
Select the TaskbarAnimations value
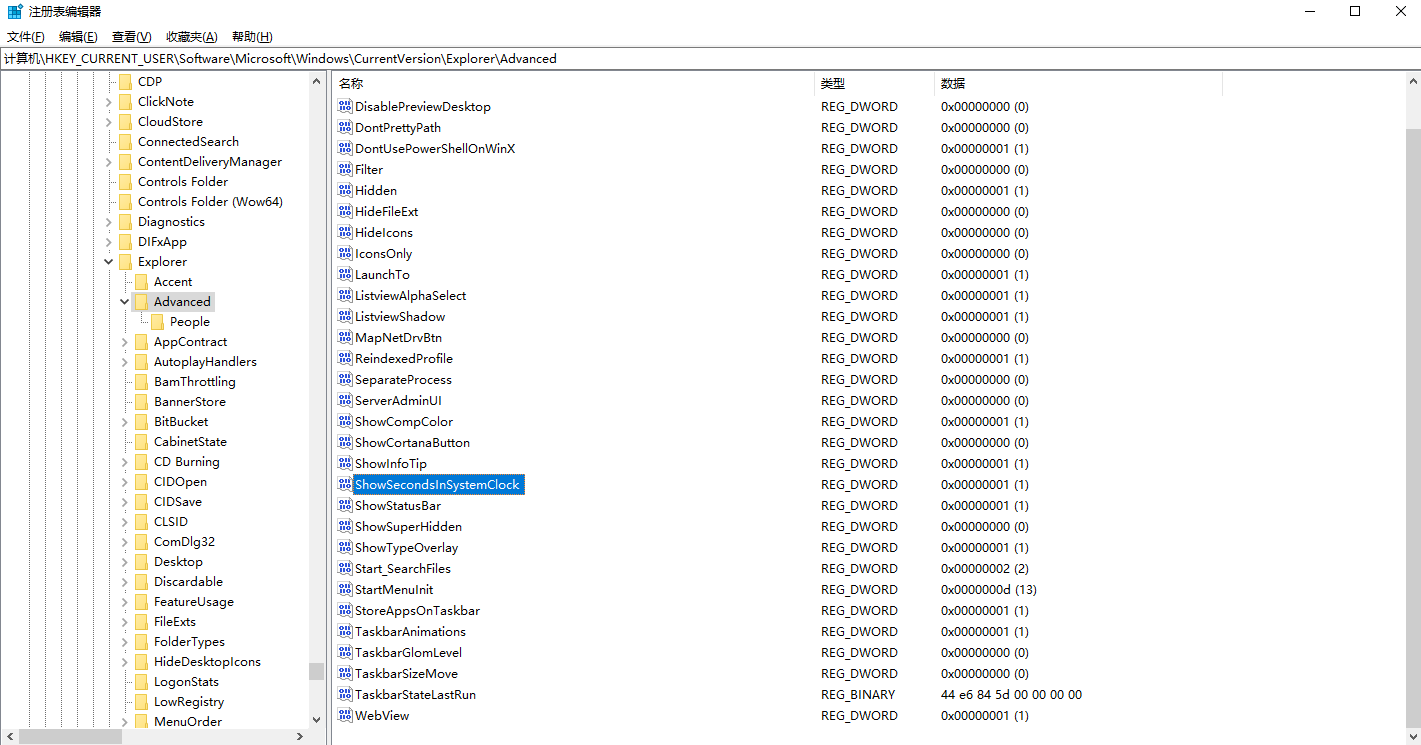click(410, 632)
